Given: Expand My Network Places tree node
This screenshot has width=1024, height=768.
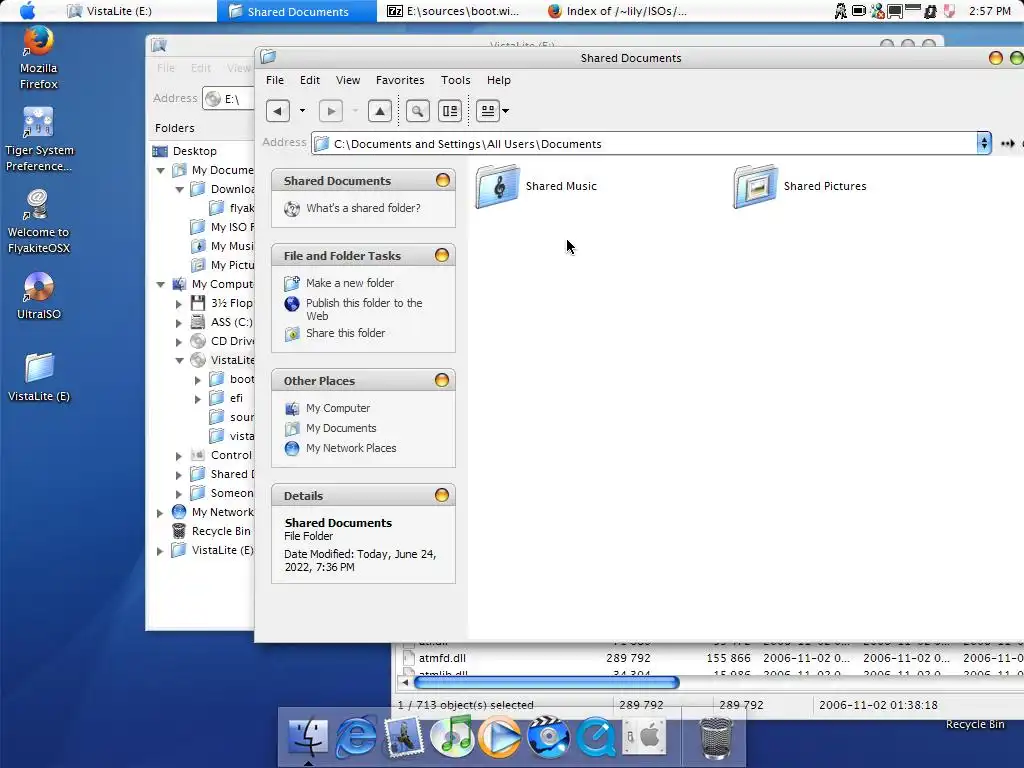Looking at the screenshot, I should [x=160, y=513].
